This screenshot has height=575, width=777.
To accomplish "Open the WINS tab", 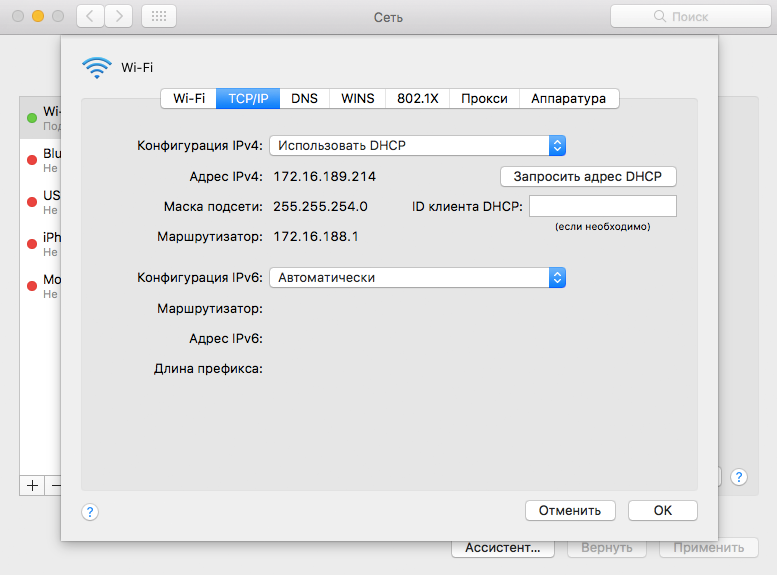I will point(357,98).
